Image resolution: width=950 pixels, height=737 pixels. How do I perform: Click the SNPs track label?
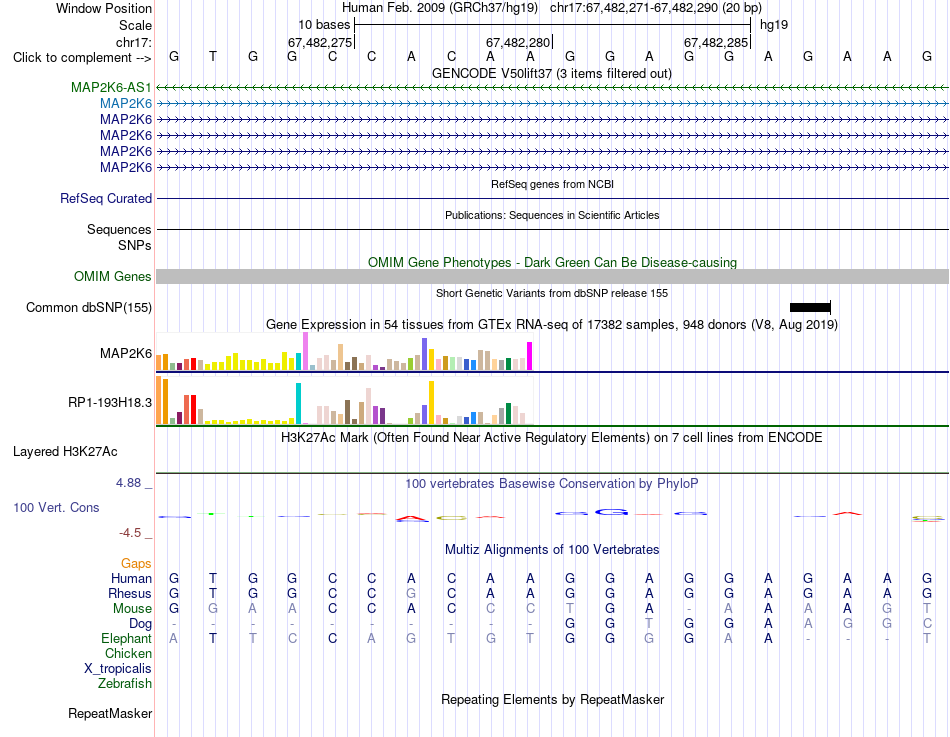(135, 245)
